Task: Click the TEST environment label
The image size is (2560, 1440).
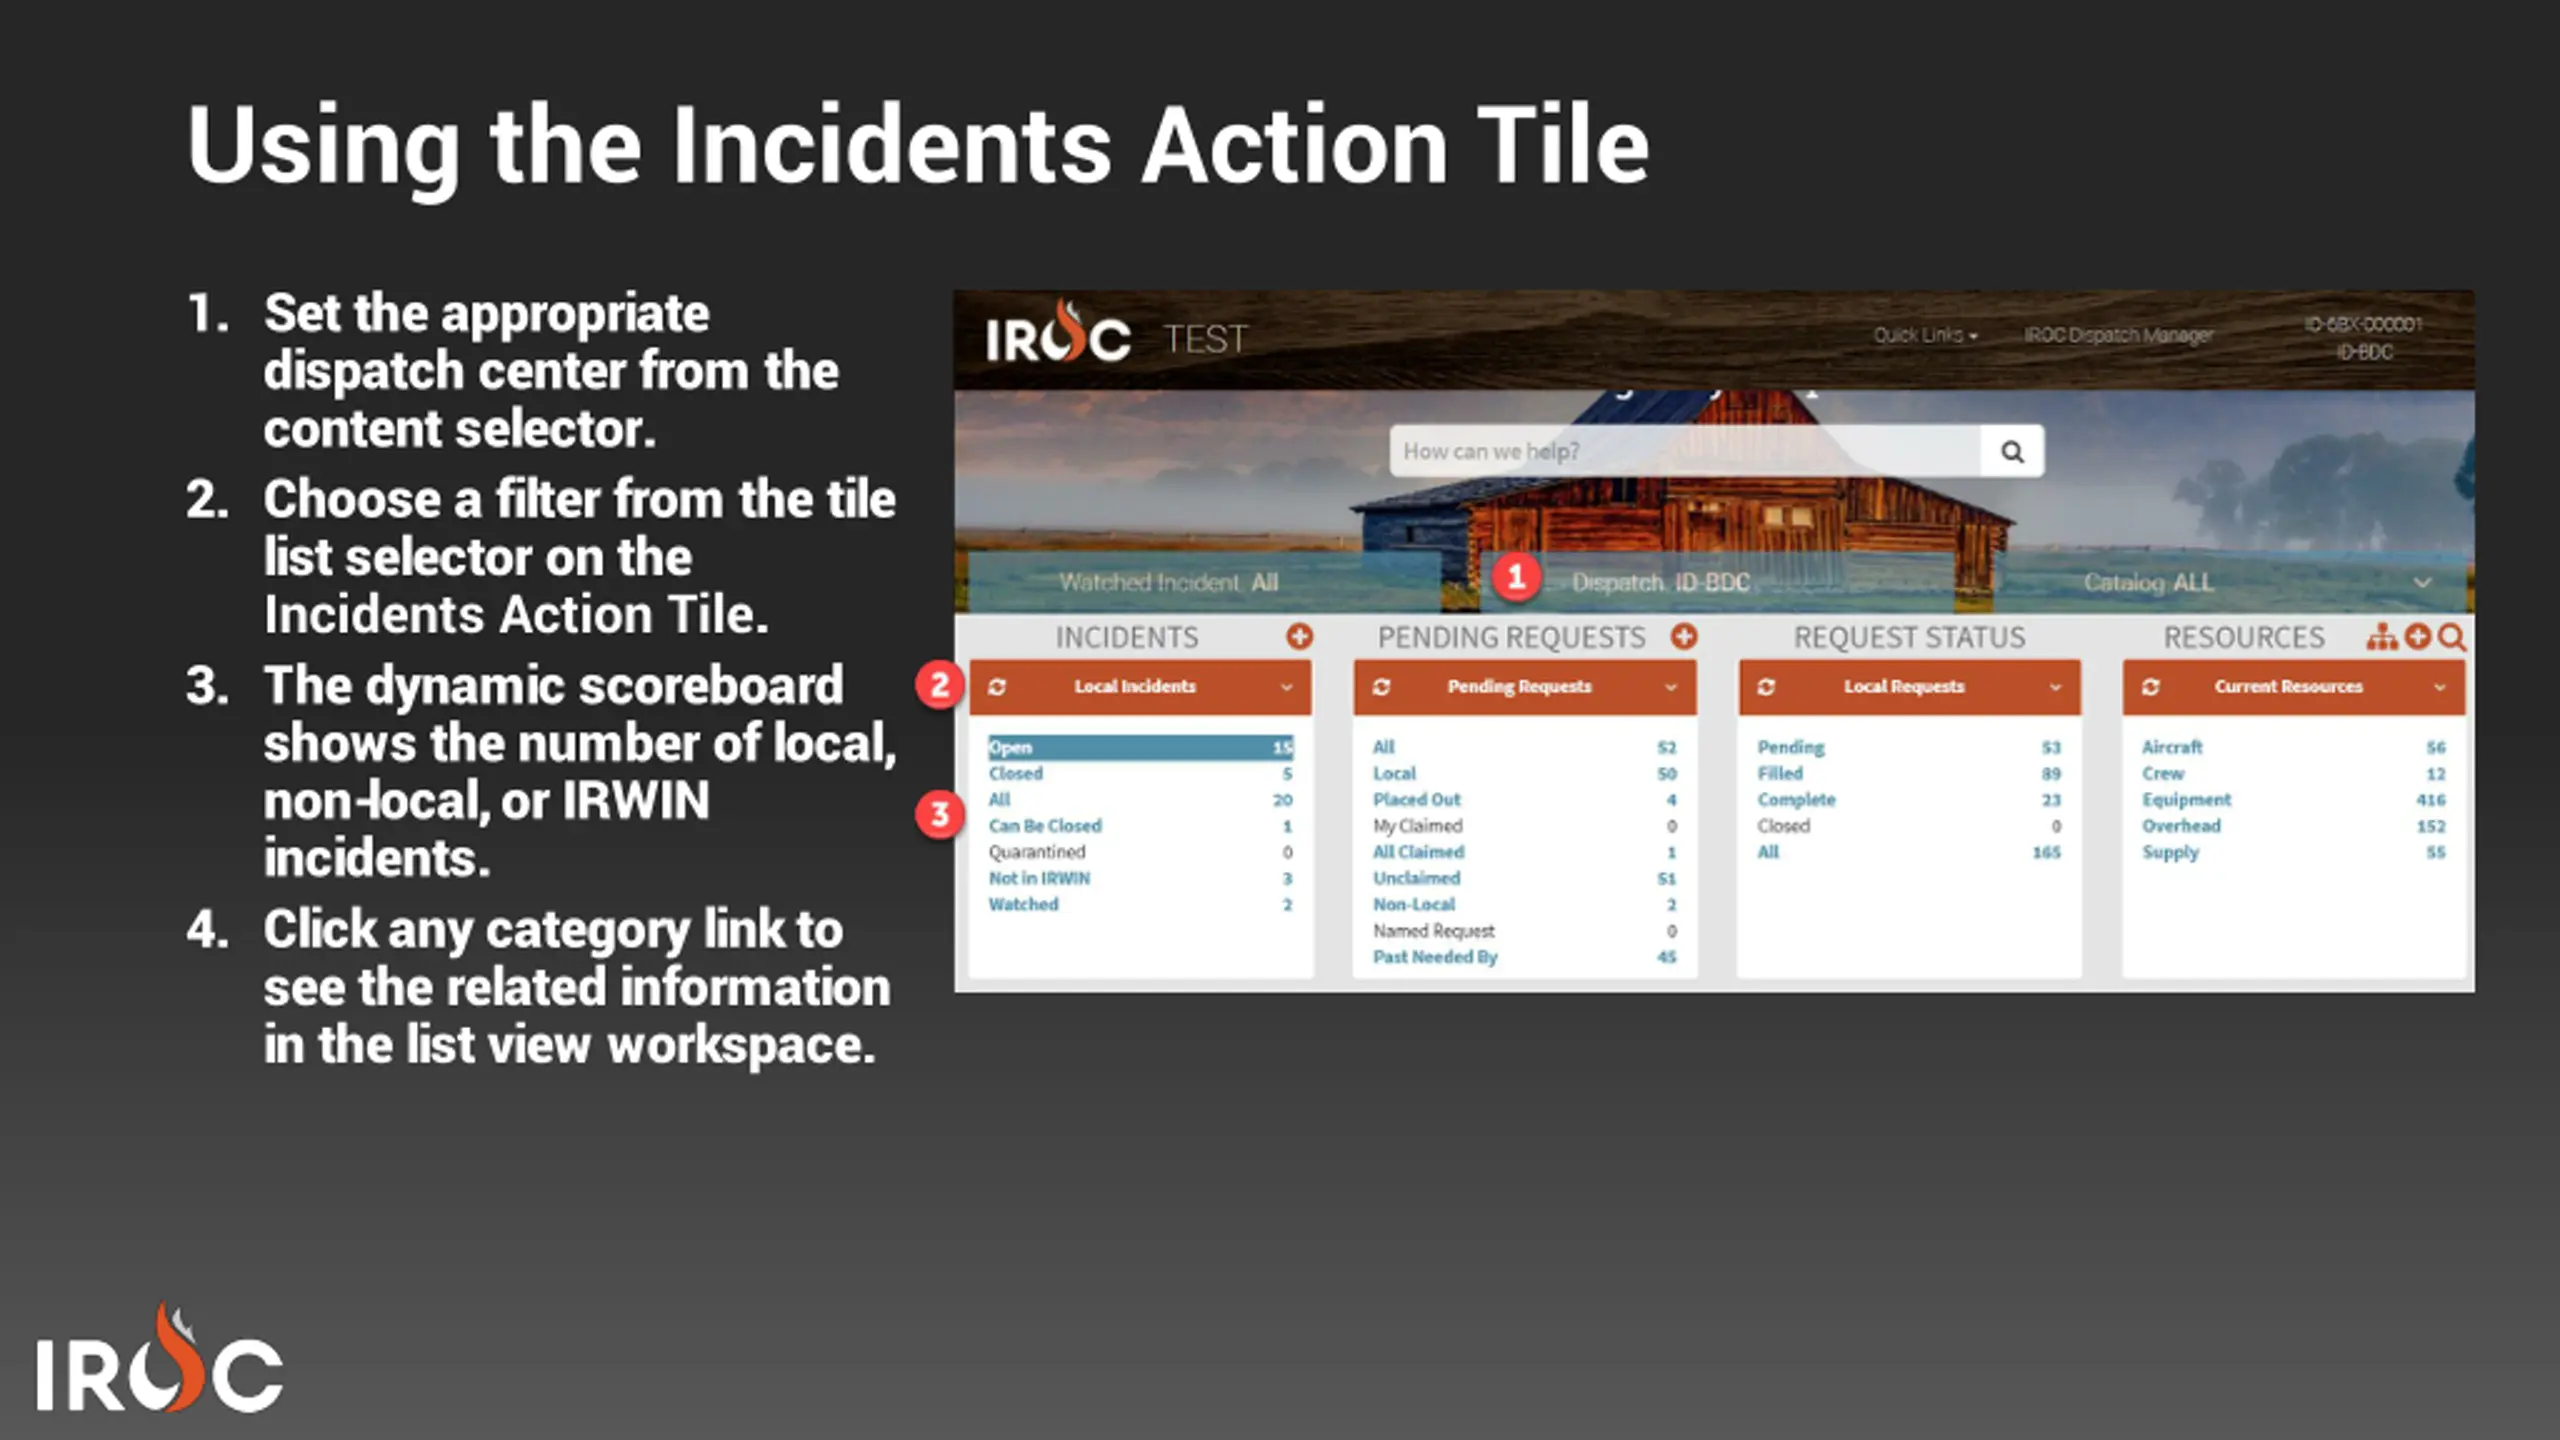Action: (1205, 339)
